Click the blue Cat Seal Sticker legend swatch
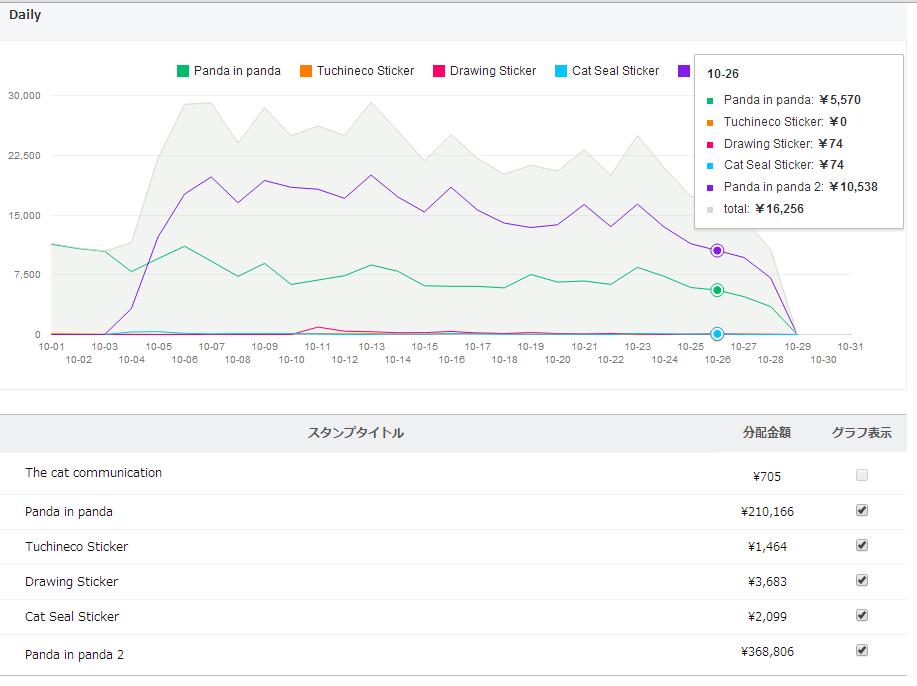Screen dimensions: 917x686 click(x=561, y=71)
